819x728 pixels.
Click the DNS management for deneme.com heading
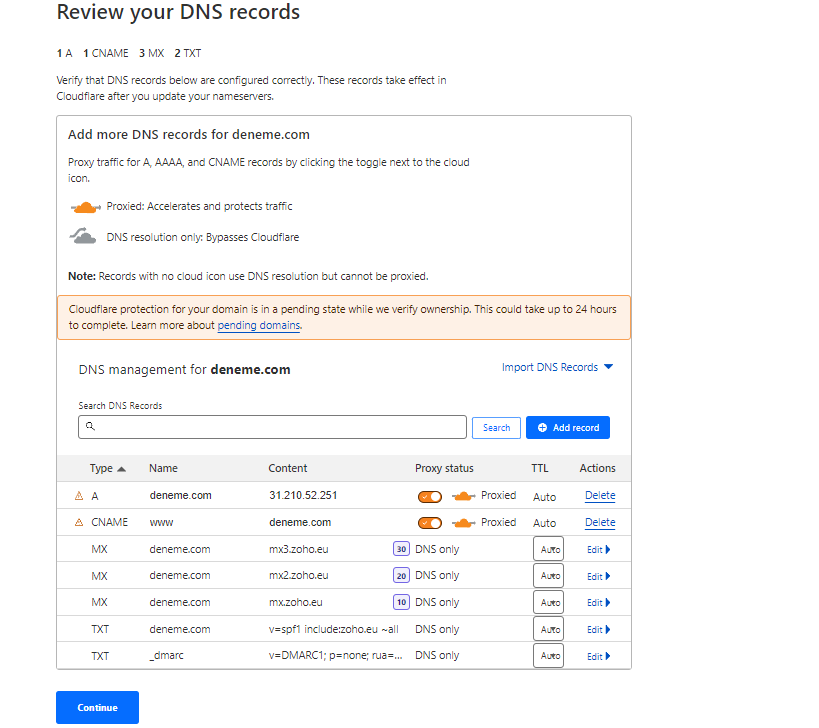tap(184, 370)
